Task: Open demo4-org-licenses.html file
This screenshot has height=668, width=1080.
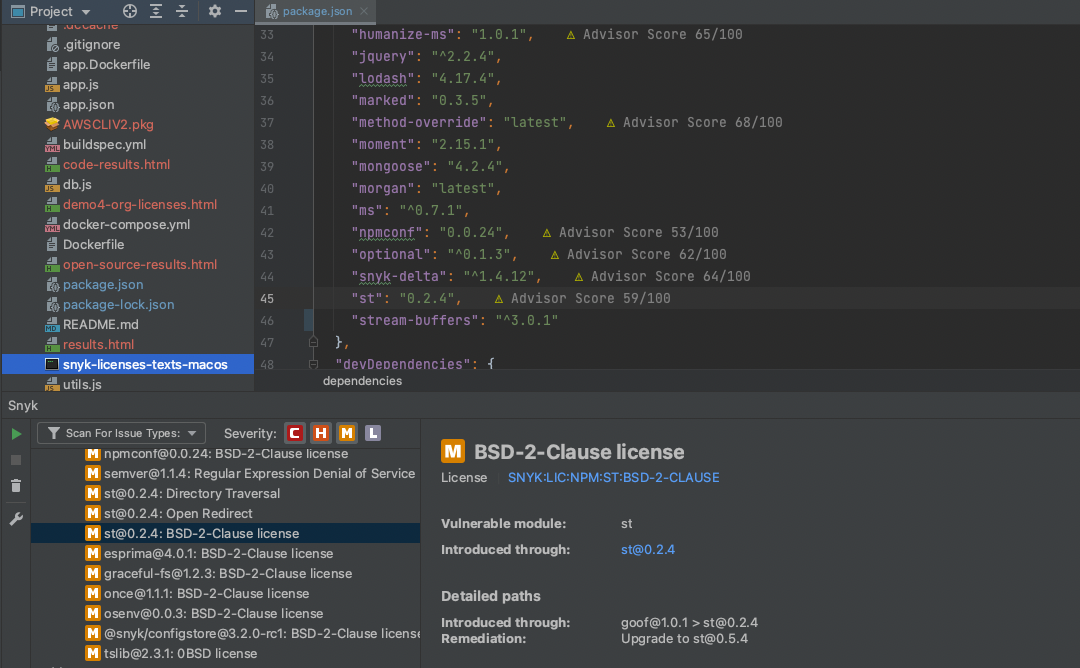Action: (x=140, y=205)
